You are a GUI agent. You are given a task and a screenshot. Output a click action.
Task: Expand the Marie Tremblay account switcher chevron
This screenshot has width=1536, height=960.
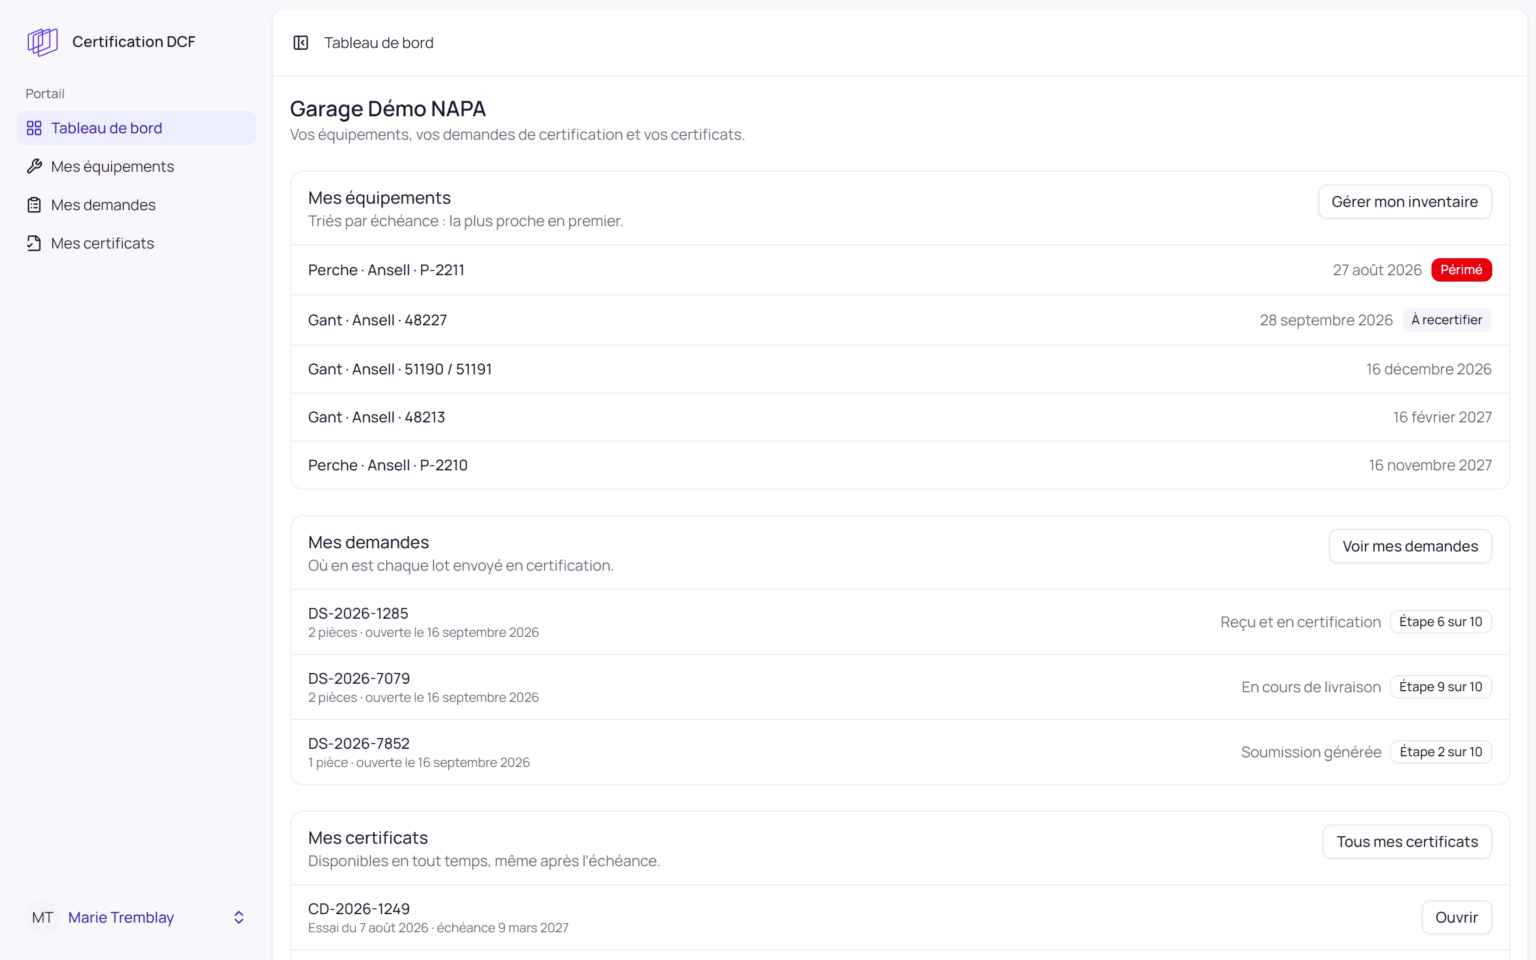click(x=239, y=918)
